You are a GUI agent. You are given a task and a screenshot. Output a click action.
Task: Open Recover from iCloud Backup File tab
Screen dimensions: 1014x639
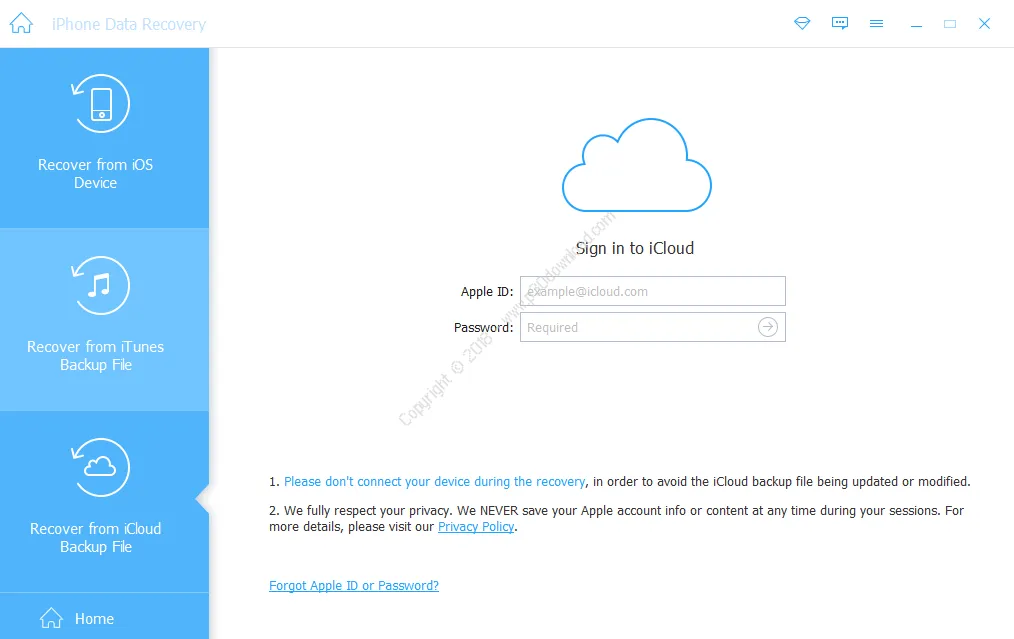point(104,502)
